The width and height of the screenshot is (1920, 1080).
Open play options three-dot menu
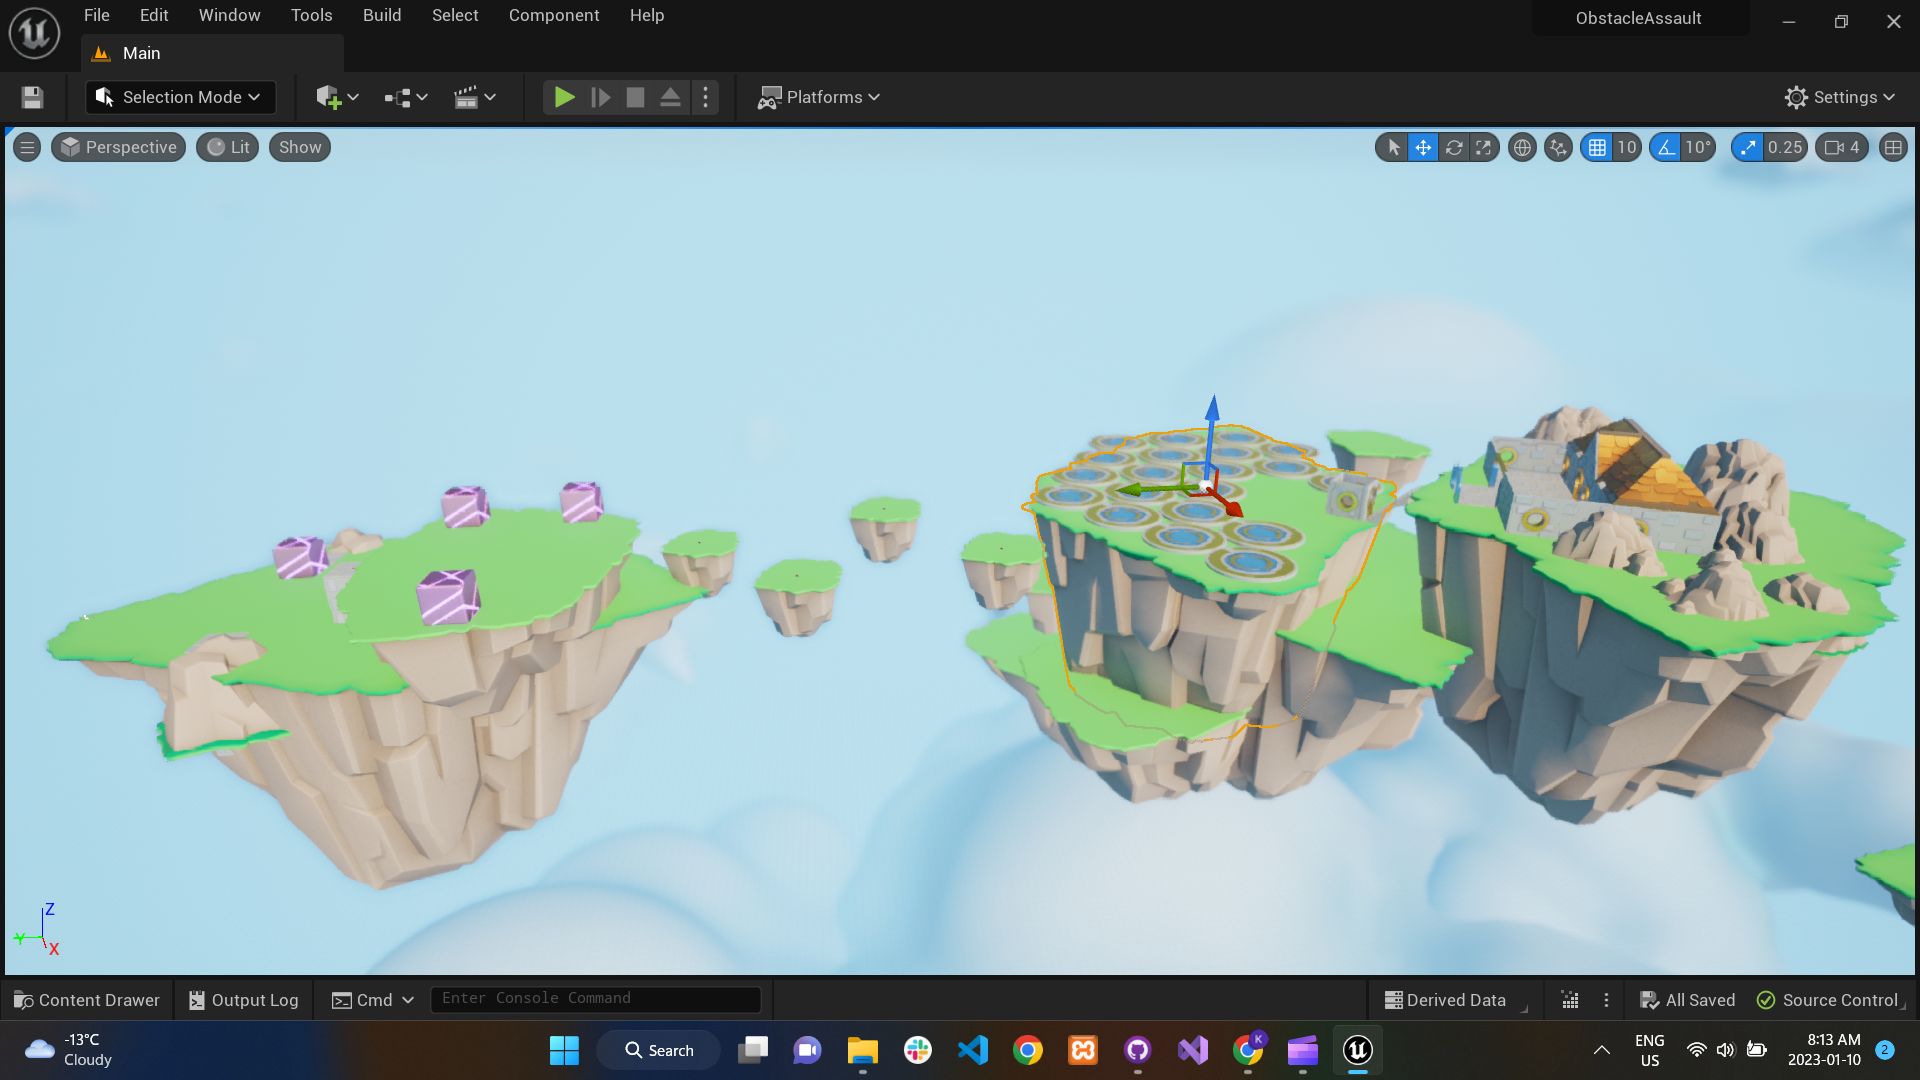click(706, 97)
